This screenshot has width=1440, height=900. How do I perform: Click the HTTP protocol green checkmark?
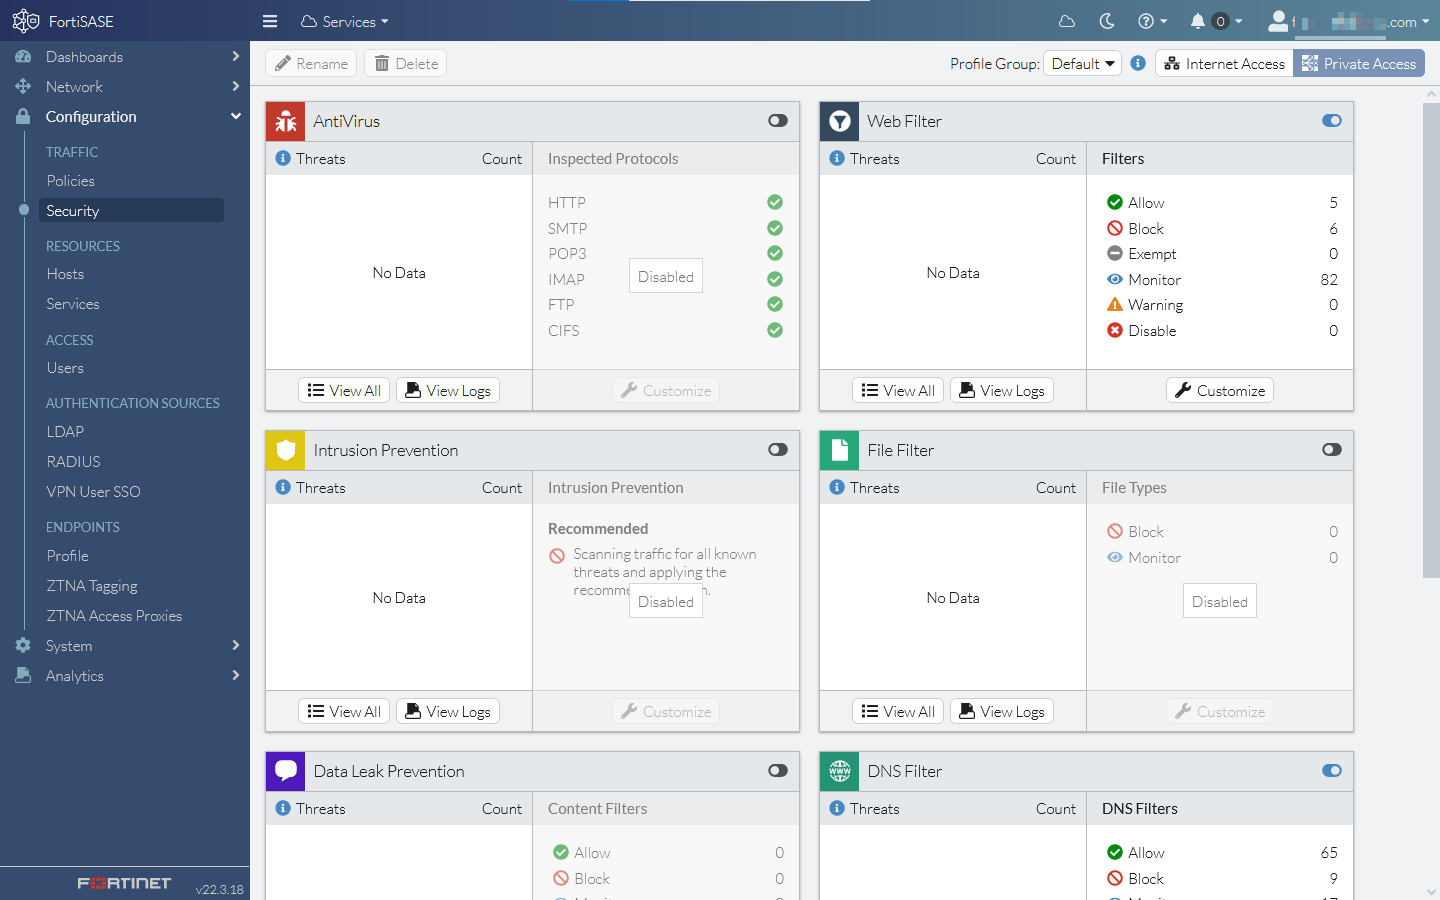pyautogui.click(x=775, y=202)
